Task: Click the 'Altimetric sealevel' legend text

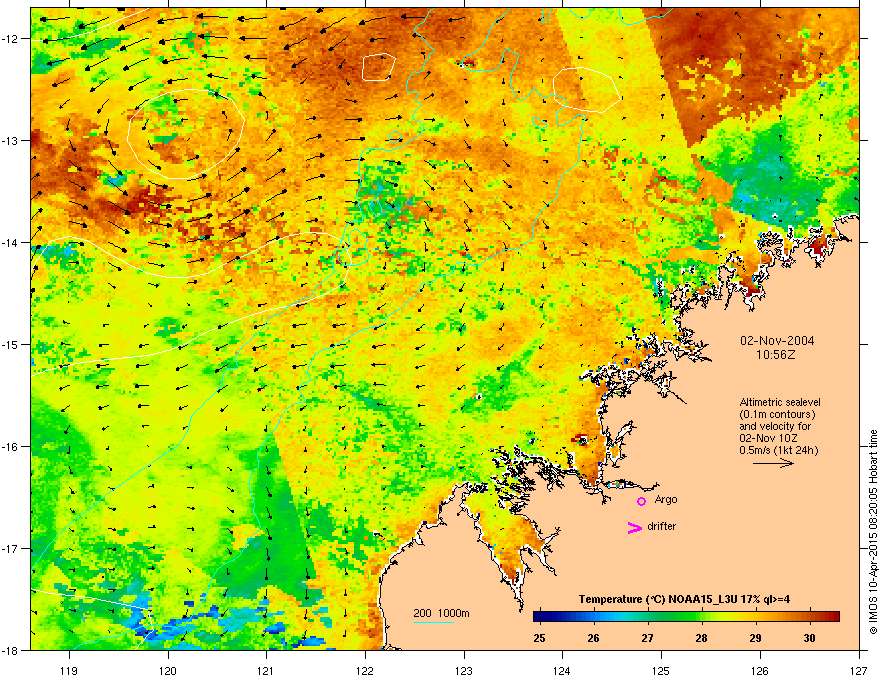Action: click(780, 402)
